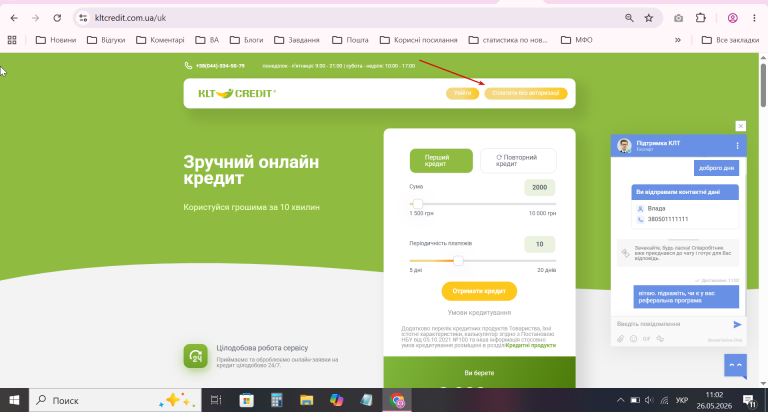Focus the chat message input field
This screenshot has height=412, width=768.
[x=671, y=324]
